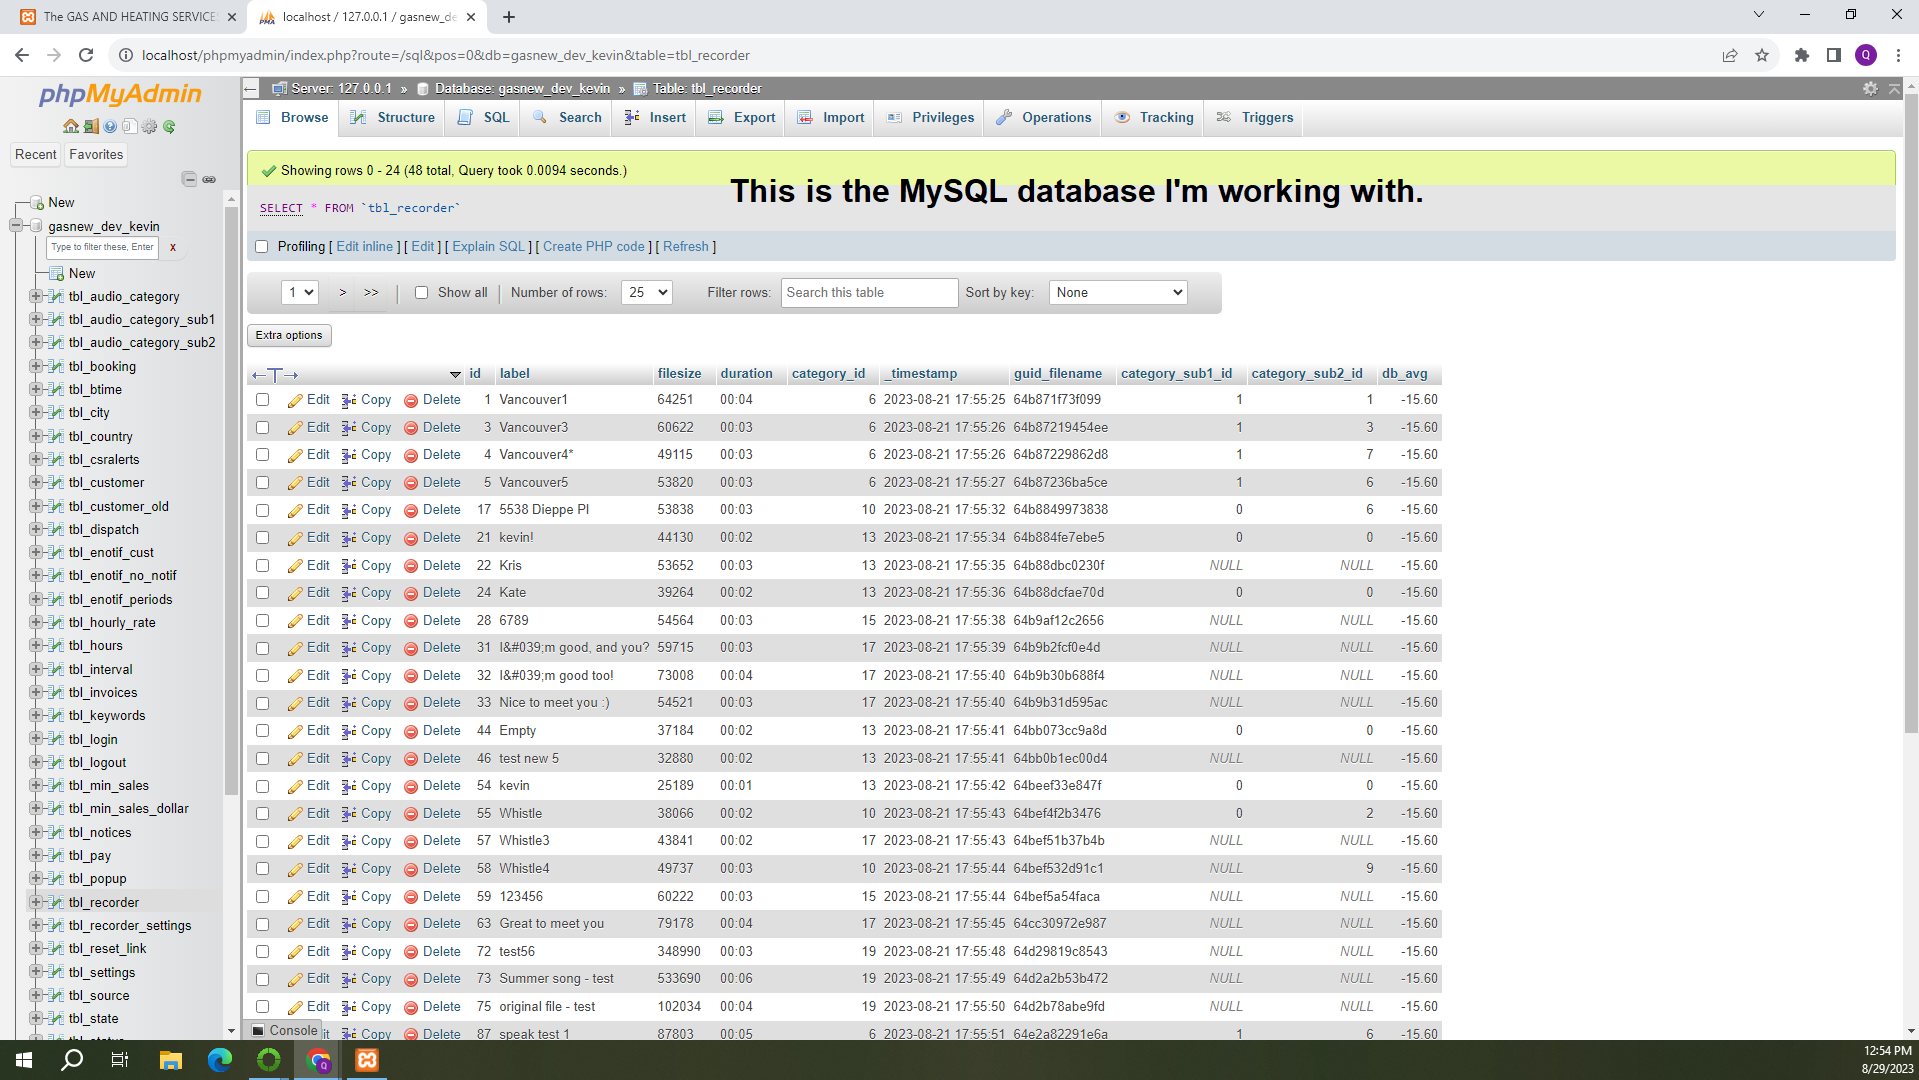Go to the Operations tab
The image size is (1919, 1080).
click(x=1044, y=118)
